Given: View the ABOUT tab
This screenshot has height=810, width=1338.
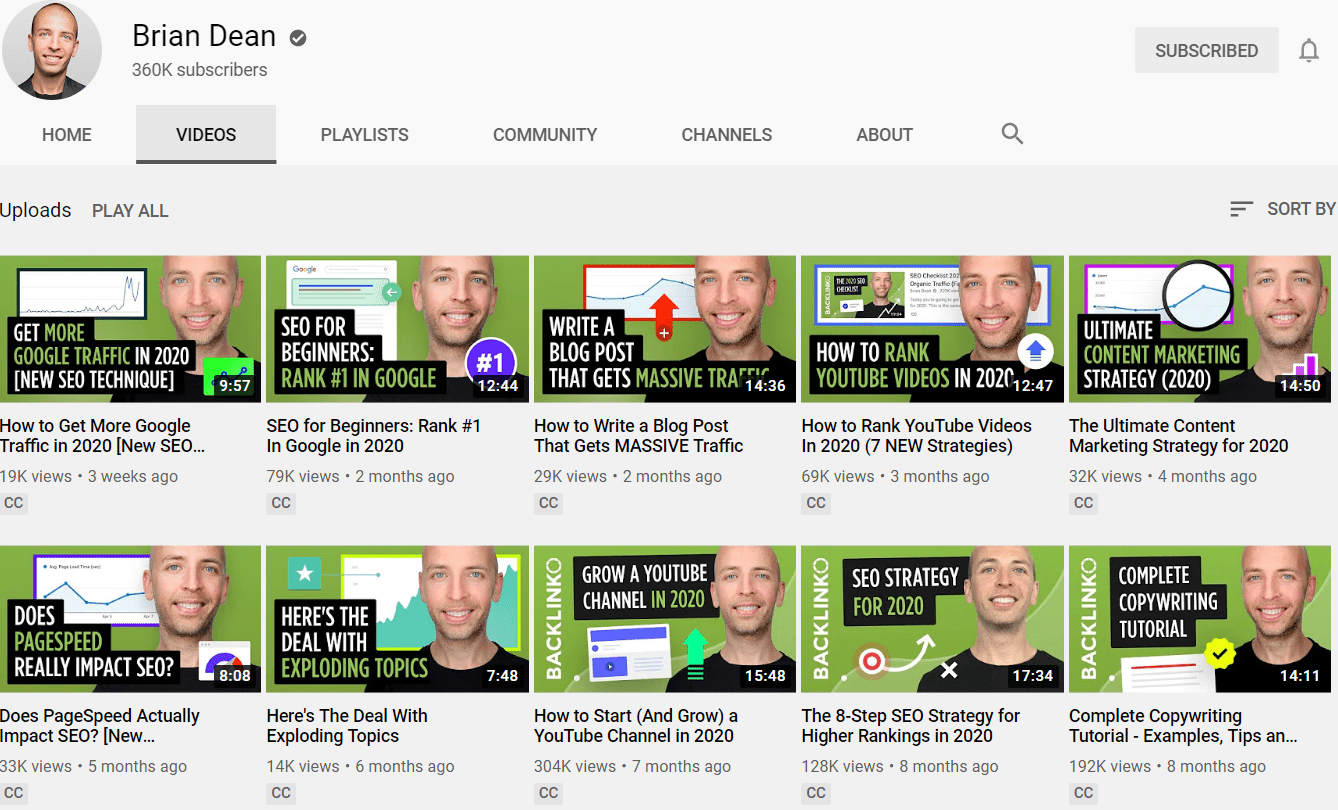Looking at the screenshot, I should (885, 135).
